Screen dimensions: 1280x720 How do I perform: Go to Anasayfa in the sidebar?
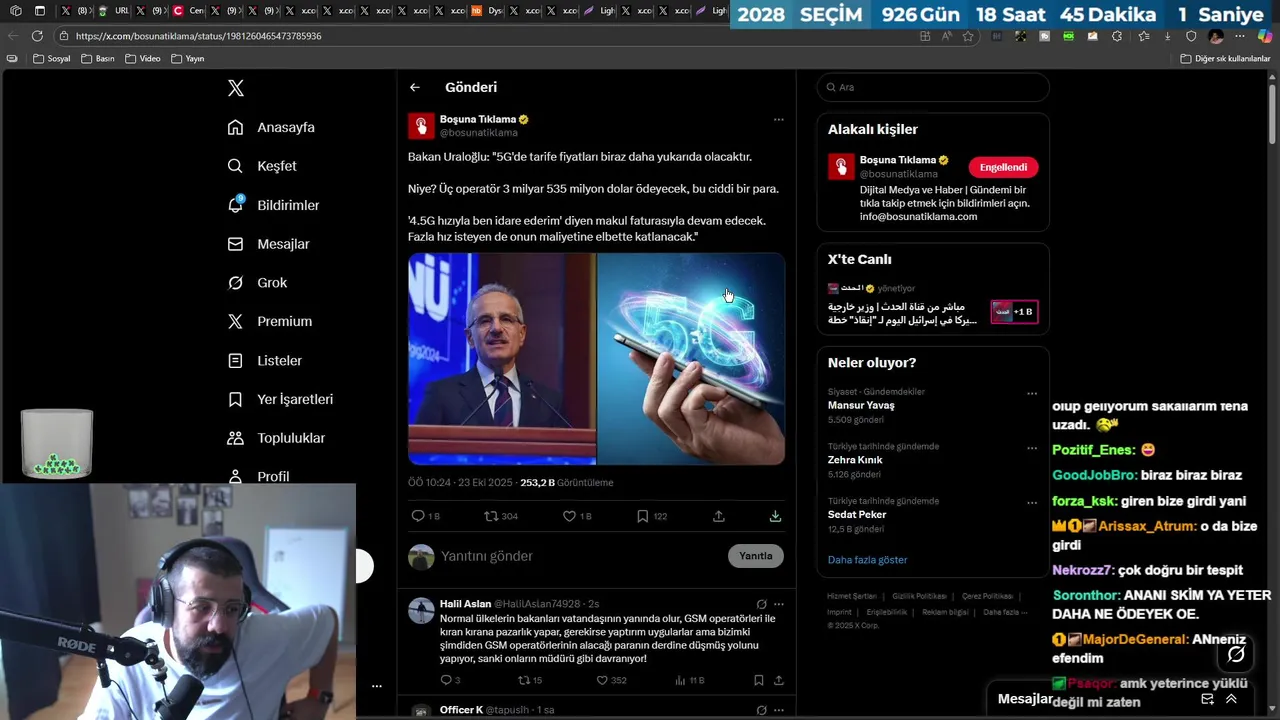click(271, 127)
